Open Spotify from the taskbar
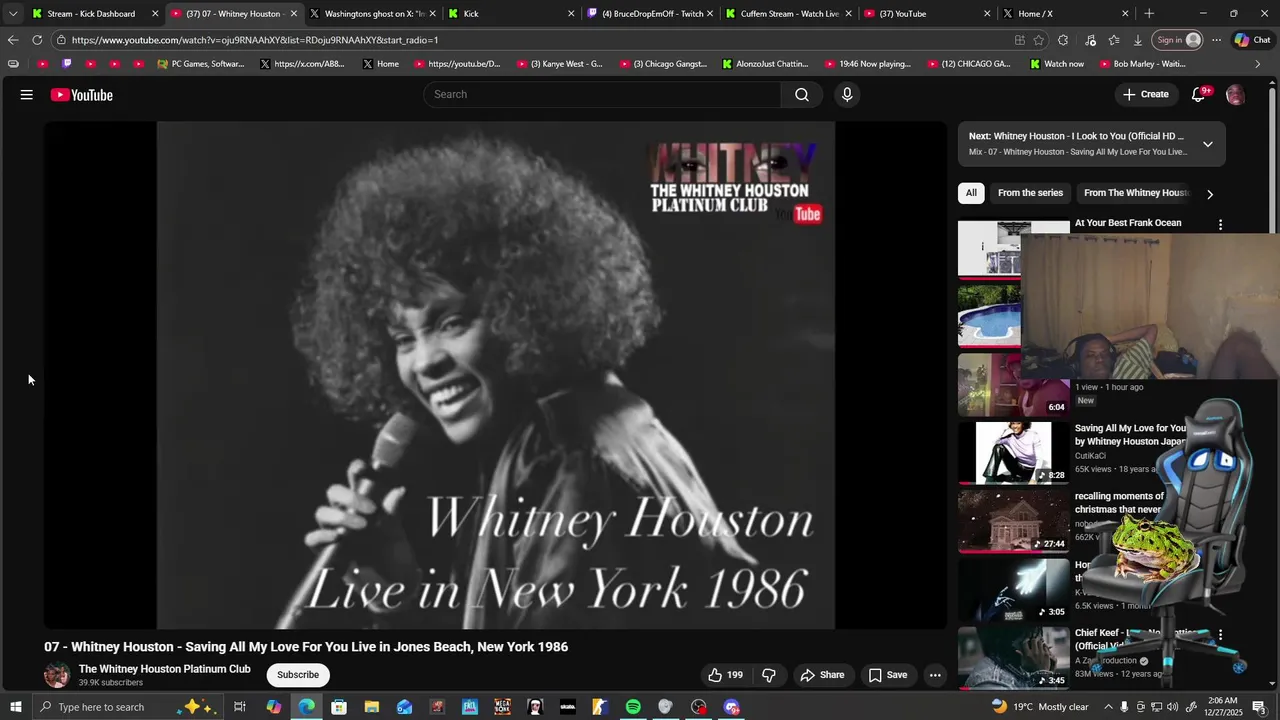This screenshot has height=720, width=1280. (633, 707)
